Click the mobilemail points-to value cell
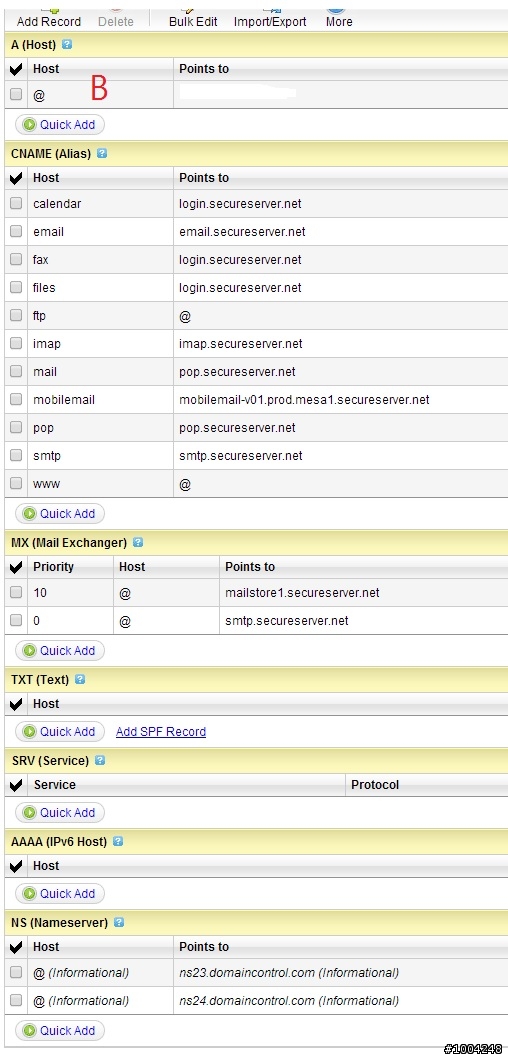 pyautogui.click(x=340, y=400)
